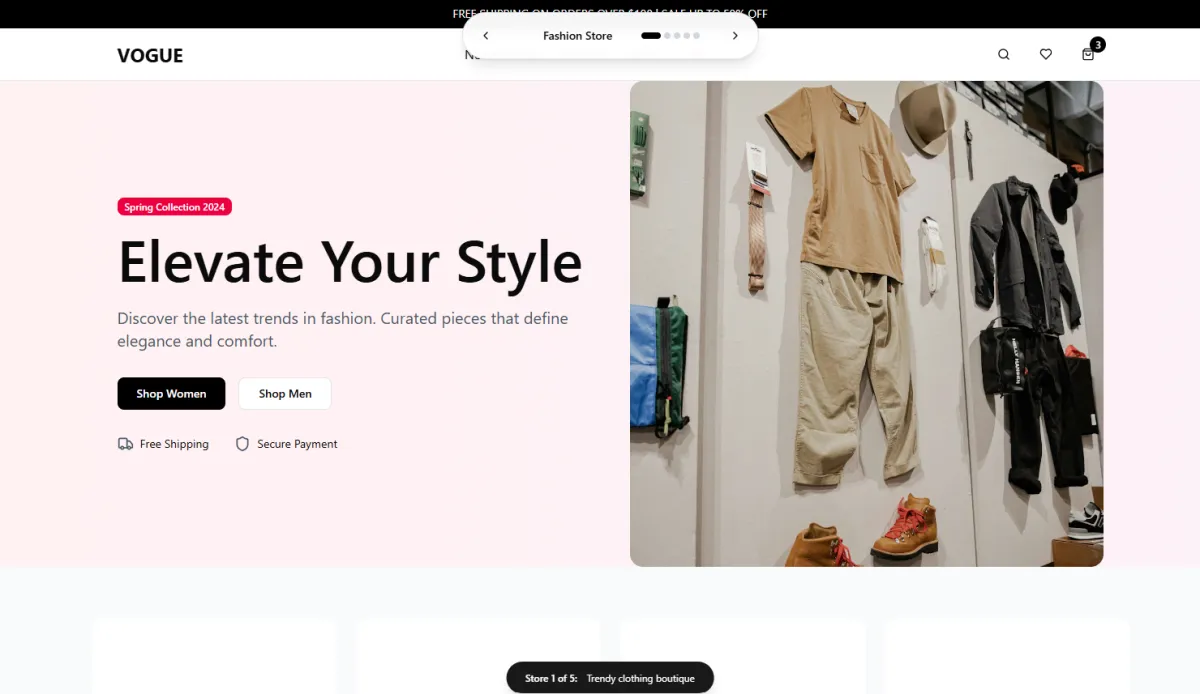Click the Elevate Your Style headline

point(350,262)
